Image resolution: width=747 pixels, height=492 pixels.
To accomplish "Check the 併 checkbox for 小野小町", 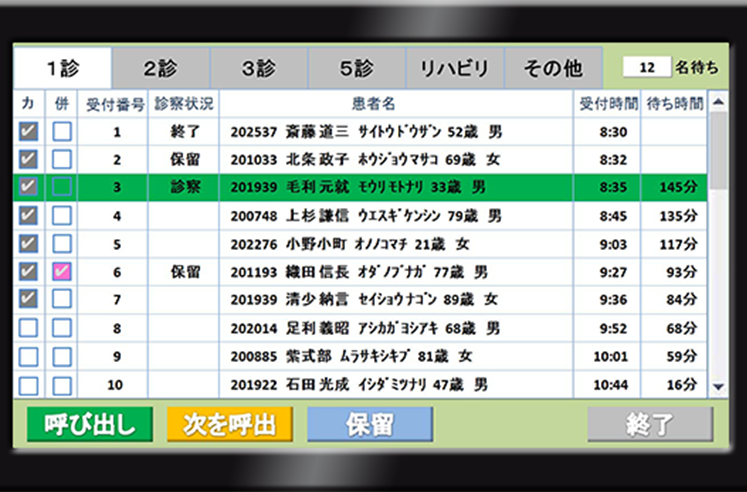I will 62,244.
